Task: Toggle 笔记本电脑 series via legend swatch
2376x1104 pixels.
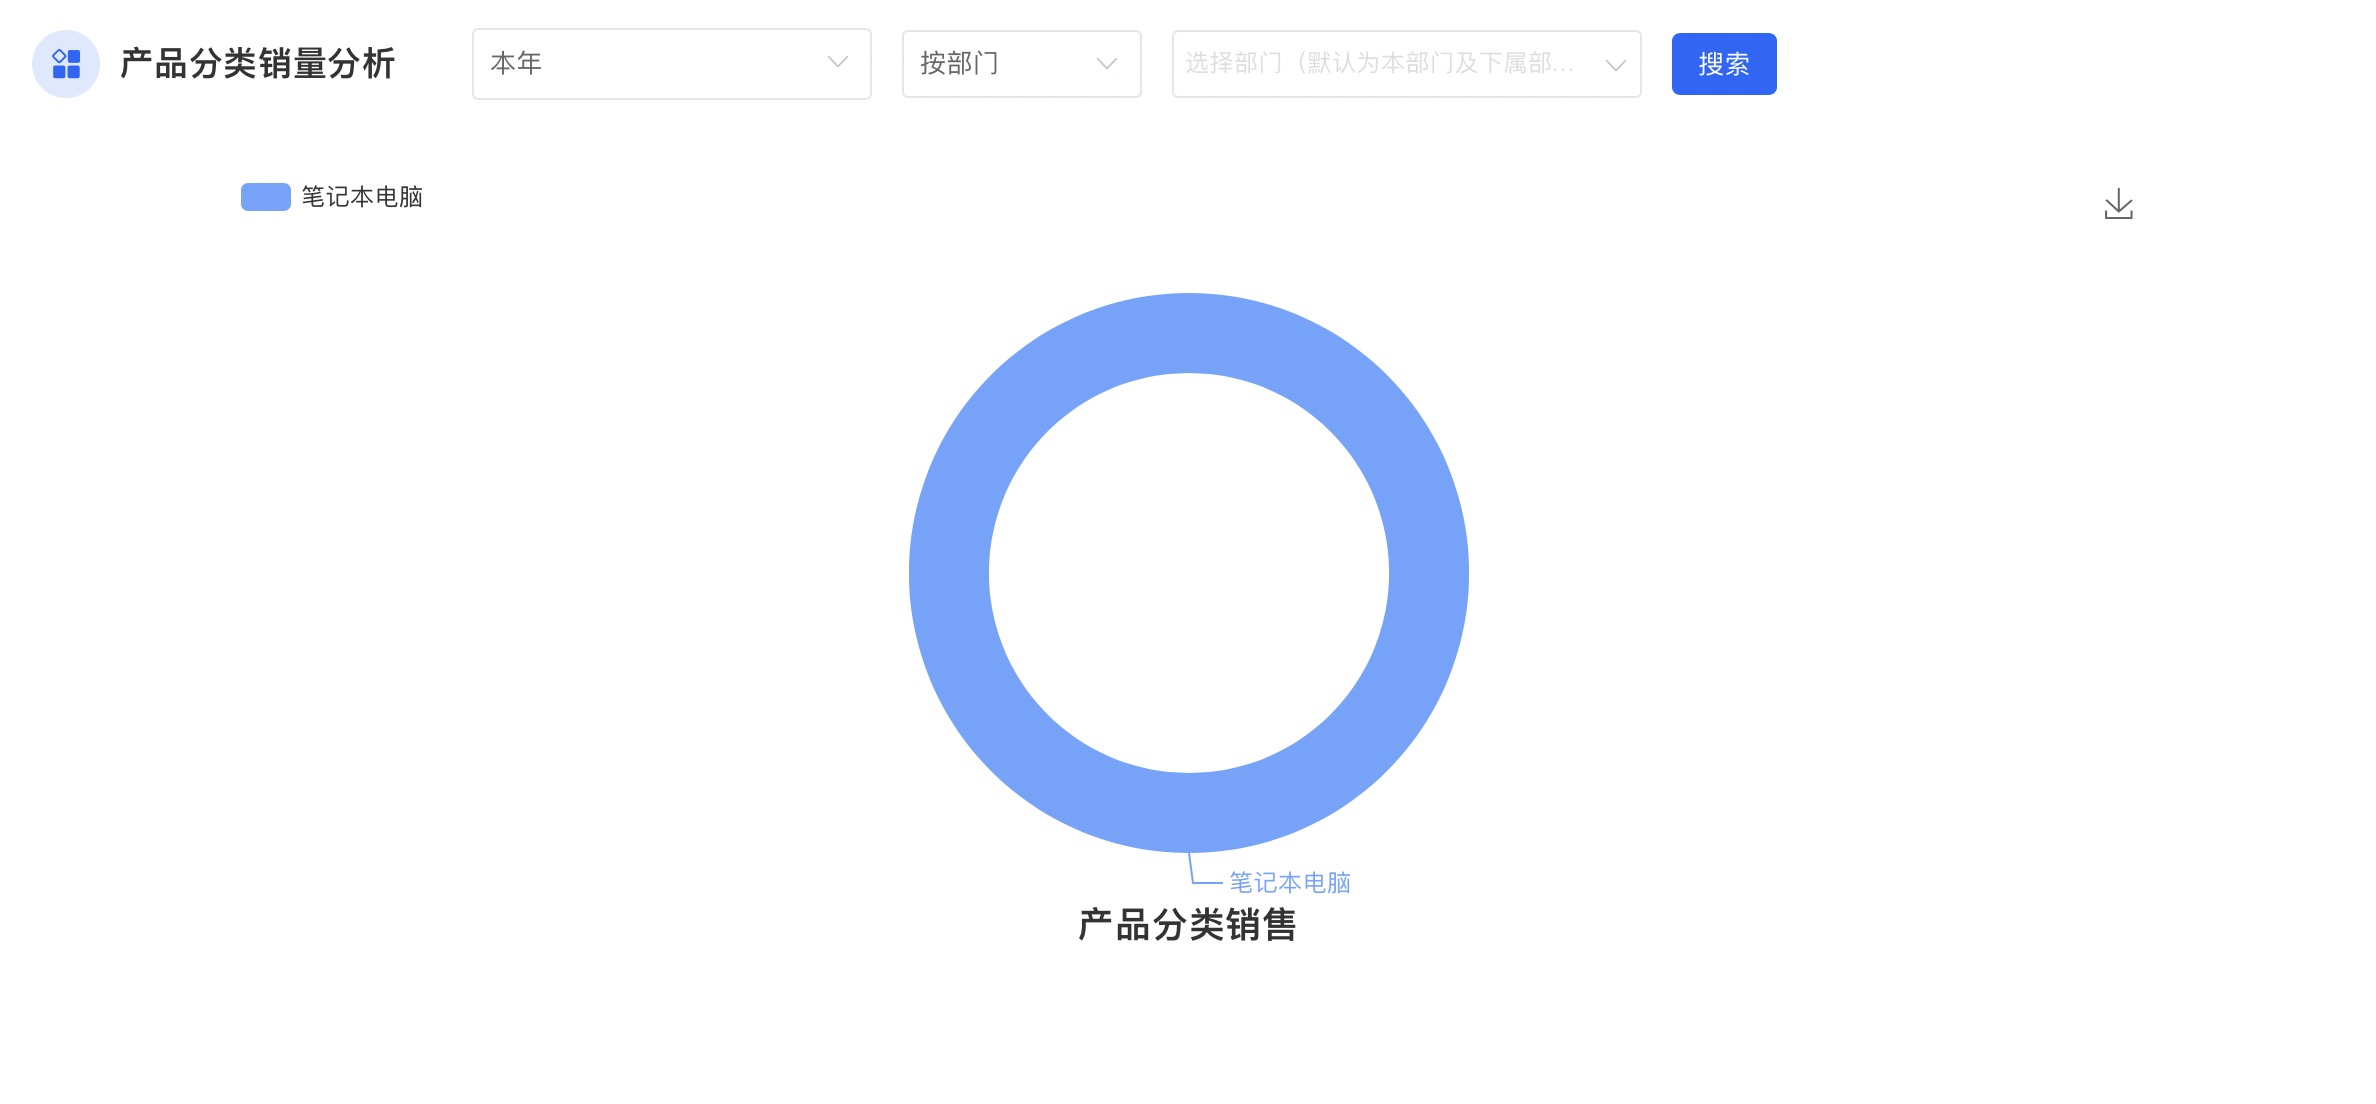Action: (x=266, y=197)
